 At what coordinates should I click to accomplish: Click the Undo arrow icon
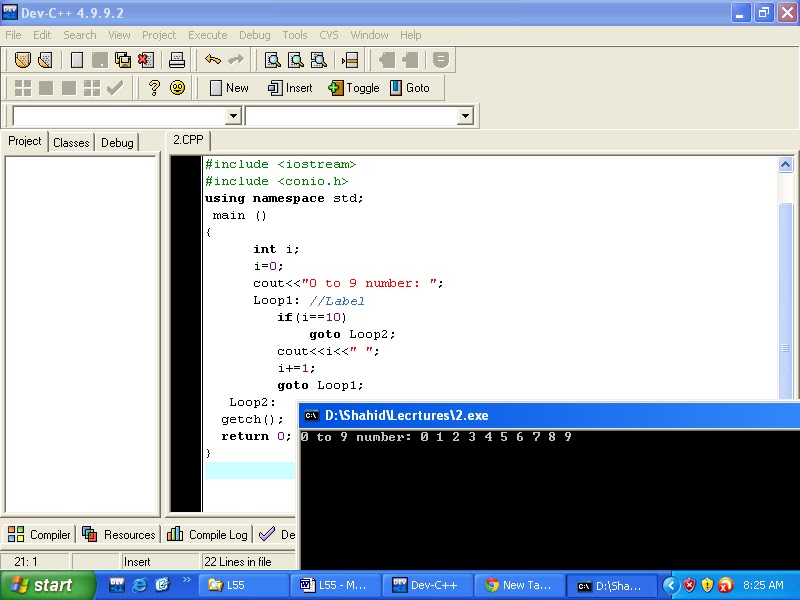coord(212,60)
